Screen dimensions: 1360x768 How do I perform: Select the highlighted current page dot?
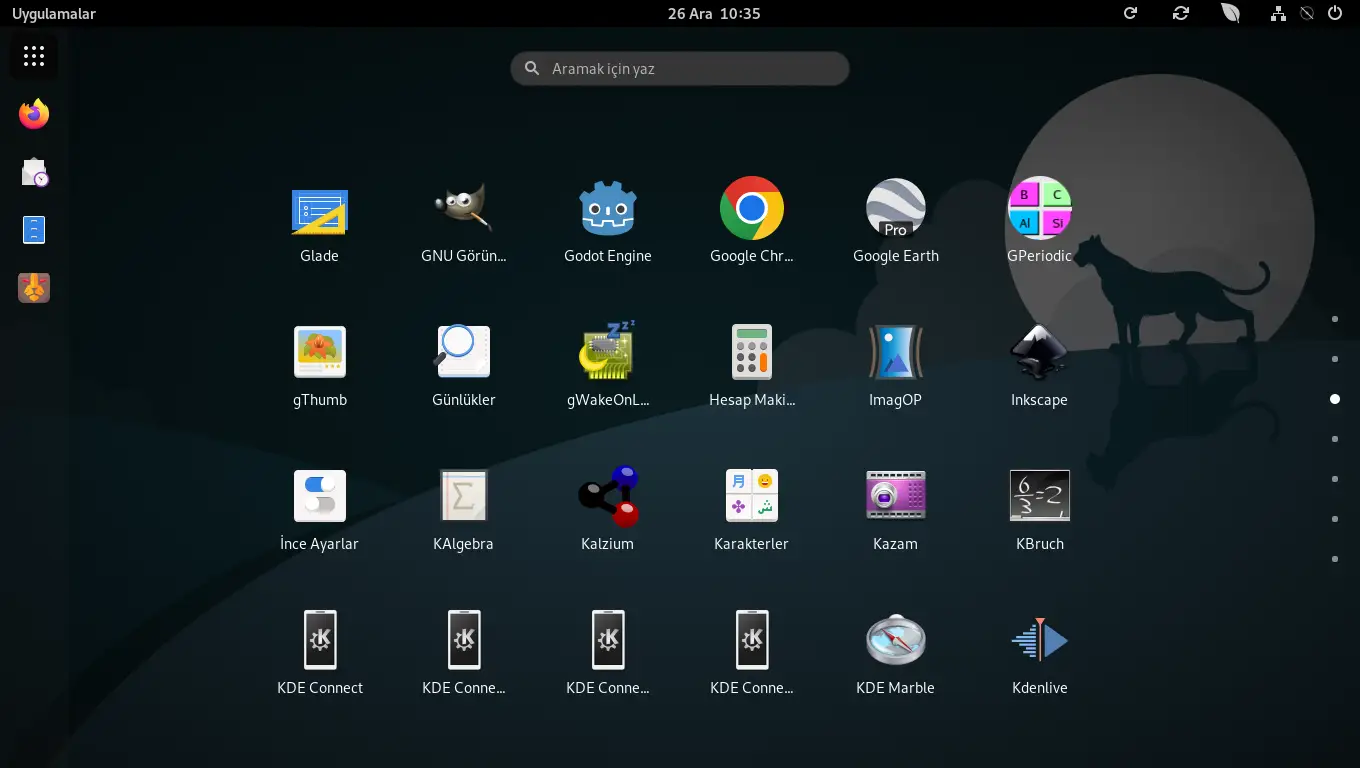1335,399
